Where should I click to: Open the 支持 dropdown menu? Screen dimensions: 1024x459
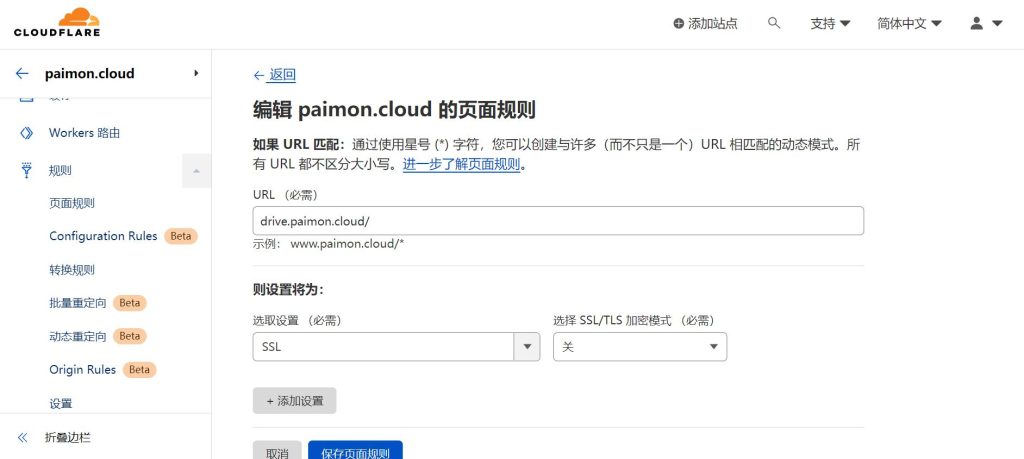830,24
